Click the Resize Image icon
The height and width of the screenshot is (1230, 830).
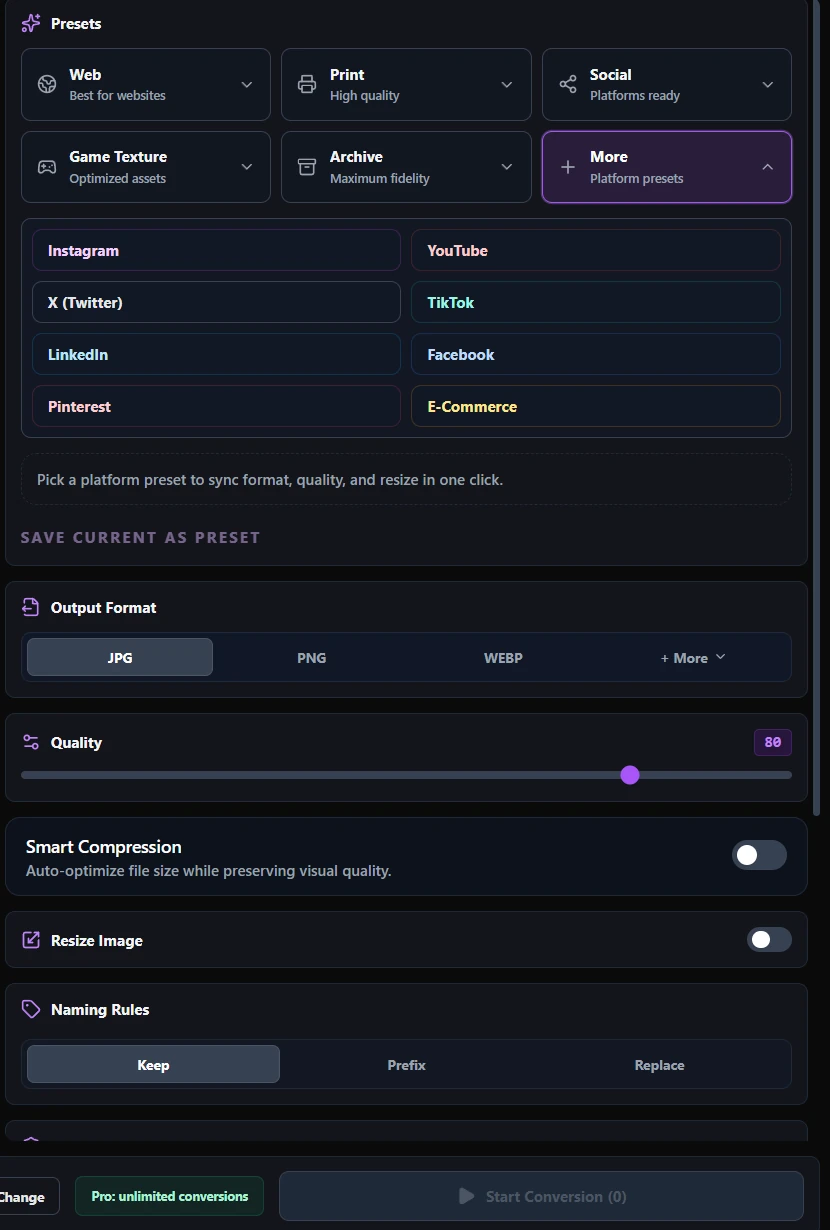click(31, 940)
